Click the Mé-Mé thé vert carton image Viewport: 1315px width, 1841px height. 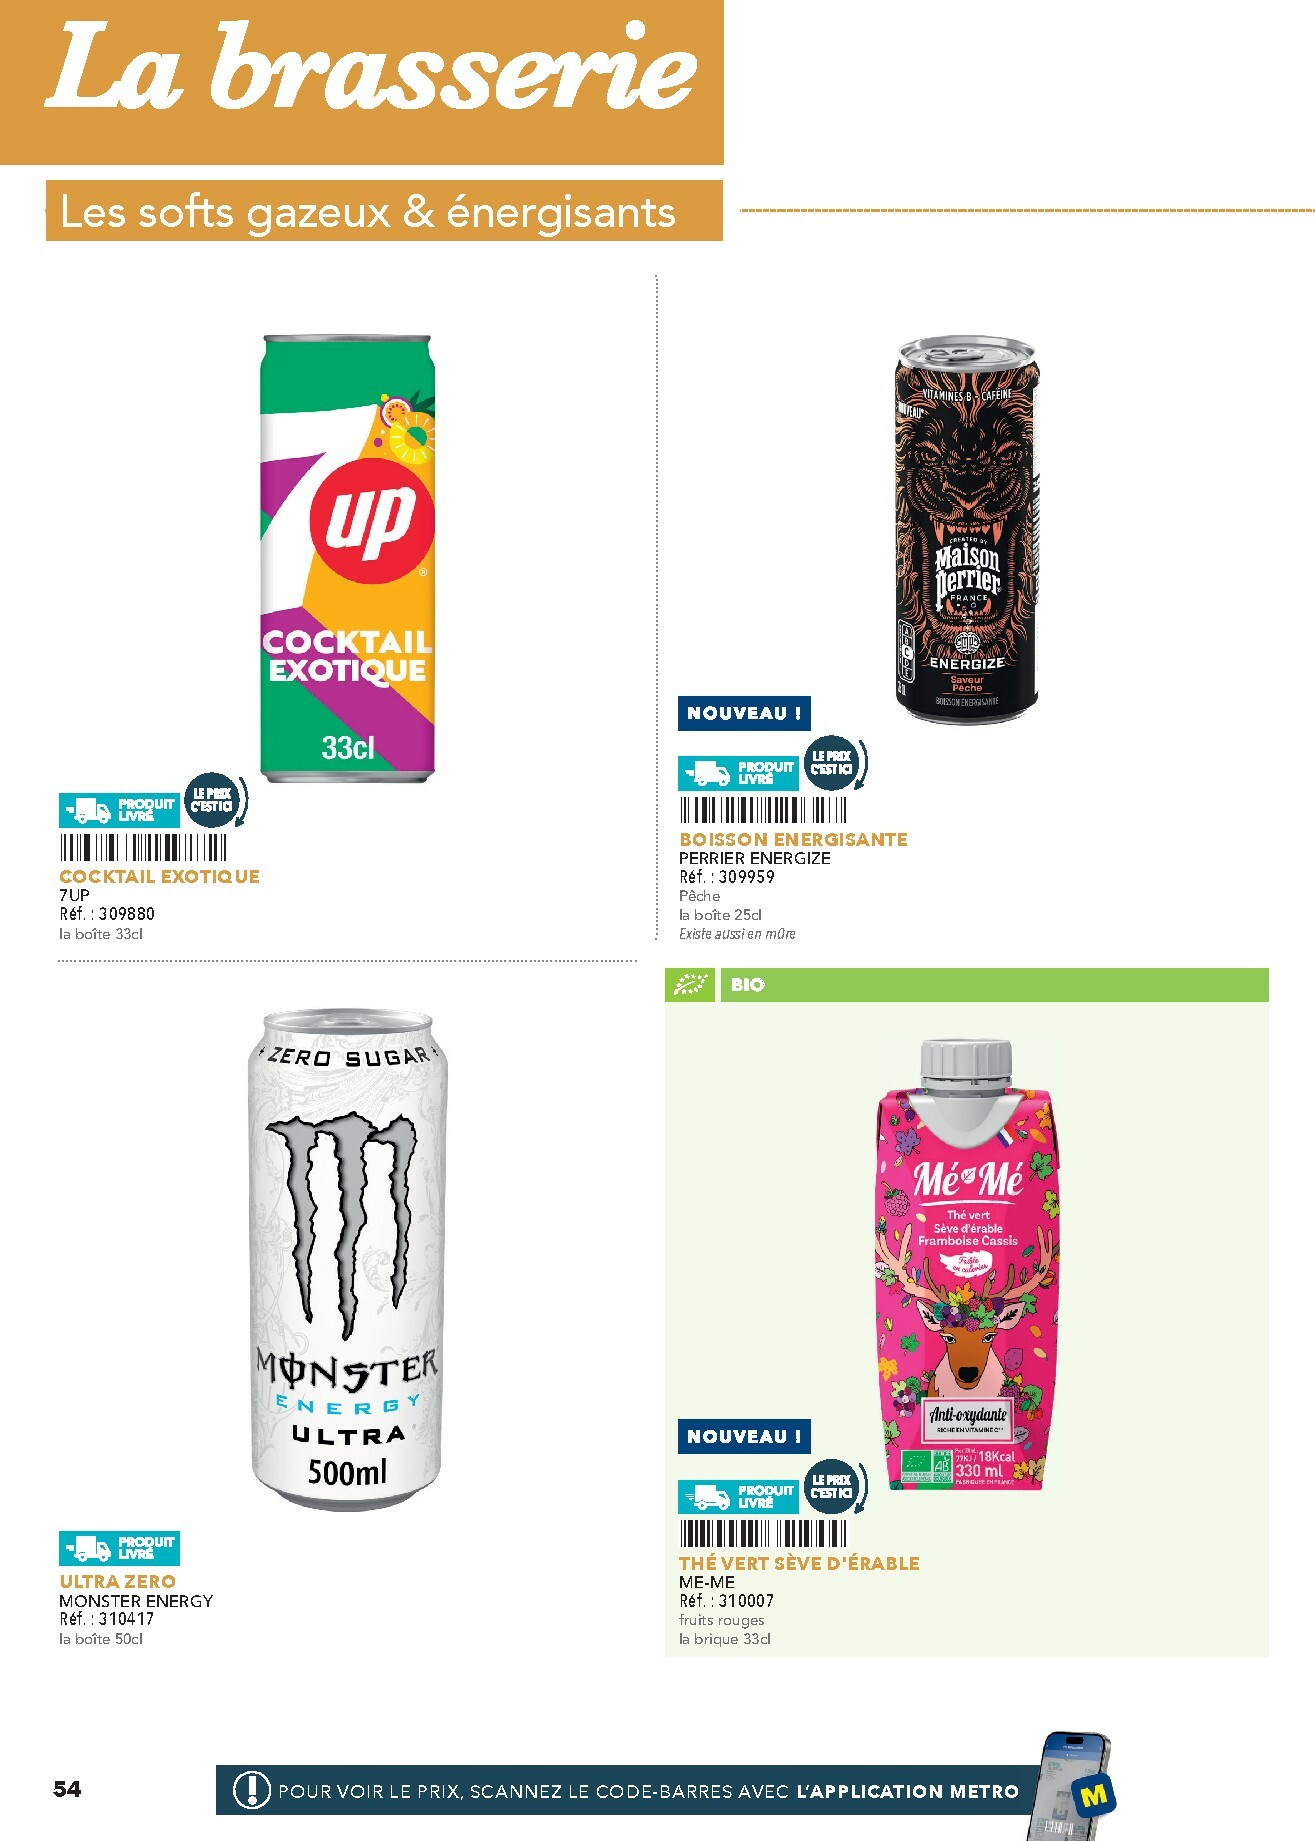[x=966, y=1264]
